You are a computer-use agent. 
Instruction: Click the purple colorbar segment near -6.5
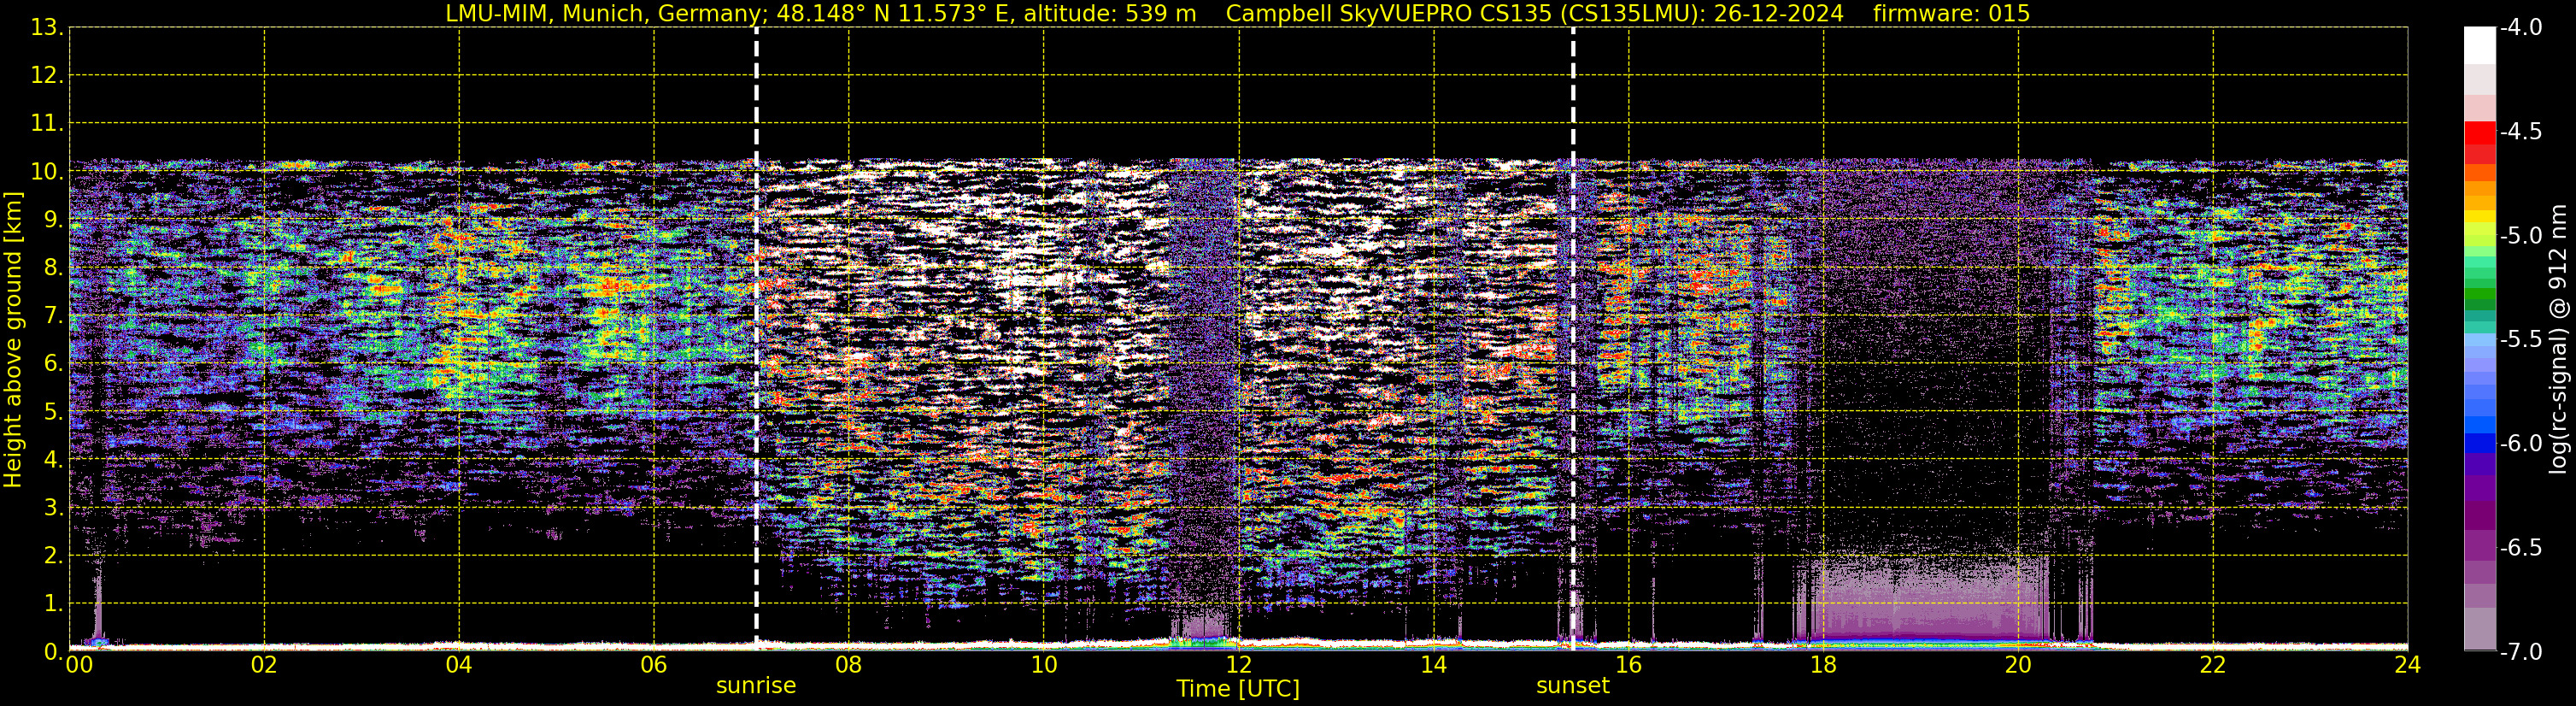[2479, 547]
